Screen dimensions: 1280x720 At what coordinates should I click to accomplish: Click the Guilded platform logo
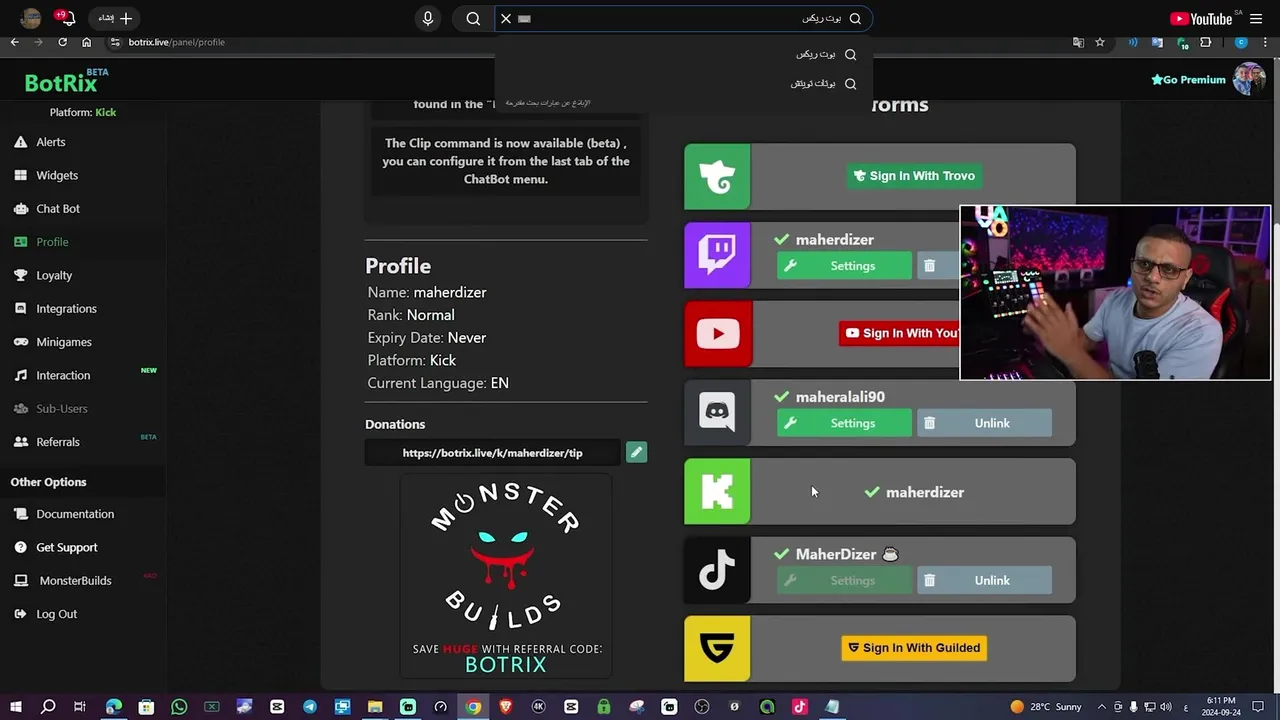[x=717, y=649]
